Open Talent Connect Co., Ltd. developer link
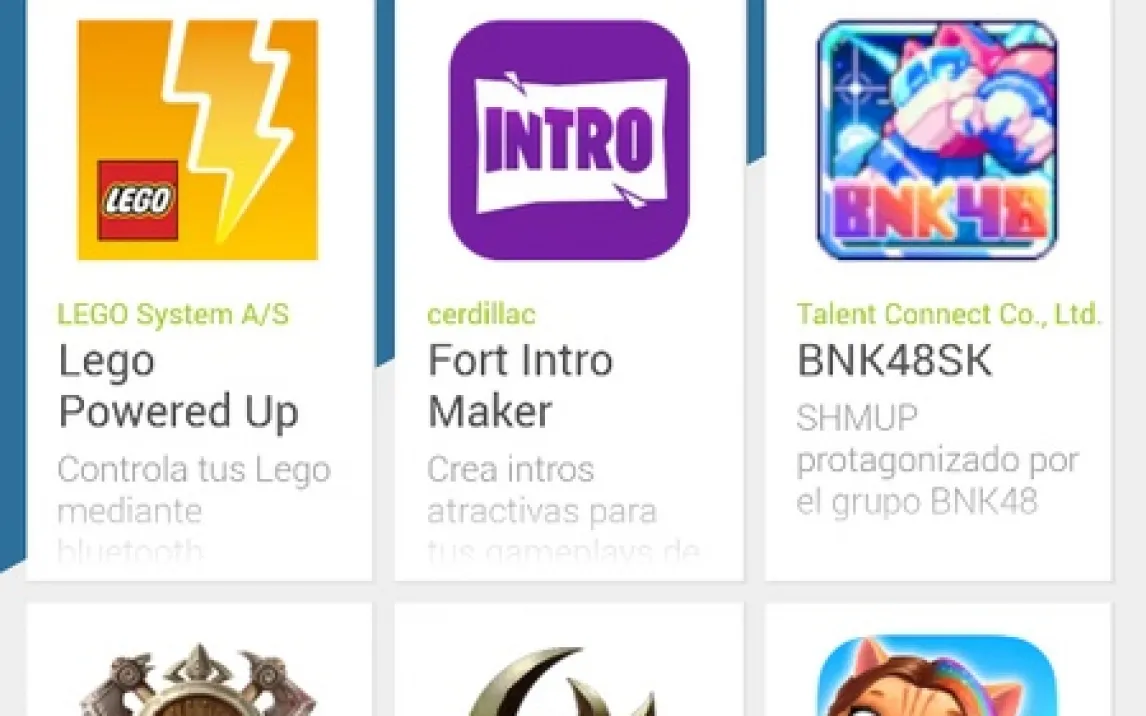This screenshot has height=716, width=1146. tap(949, 314)
